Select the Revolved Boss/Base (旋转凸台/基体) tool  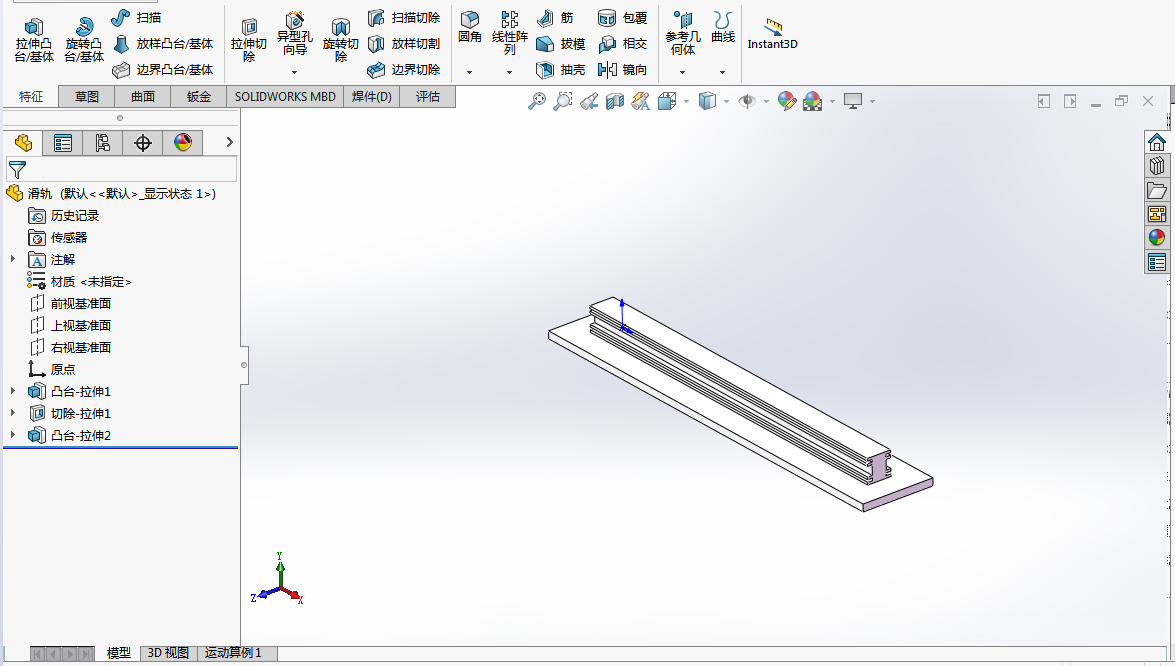(x=84, y=40)
